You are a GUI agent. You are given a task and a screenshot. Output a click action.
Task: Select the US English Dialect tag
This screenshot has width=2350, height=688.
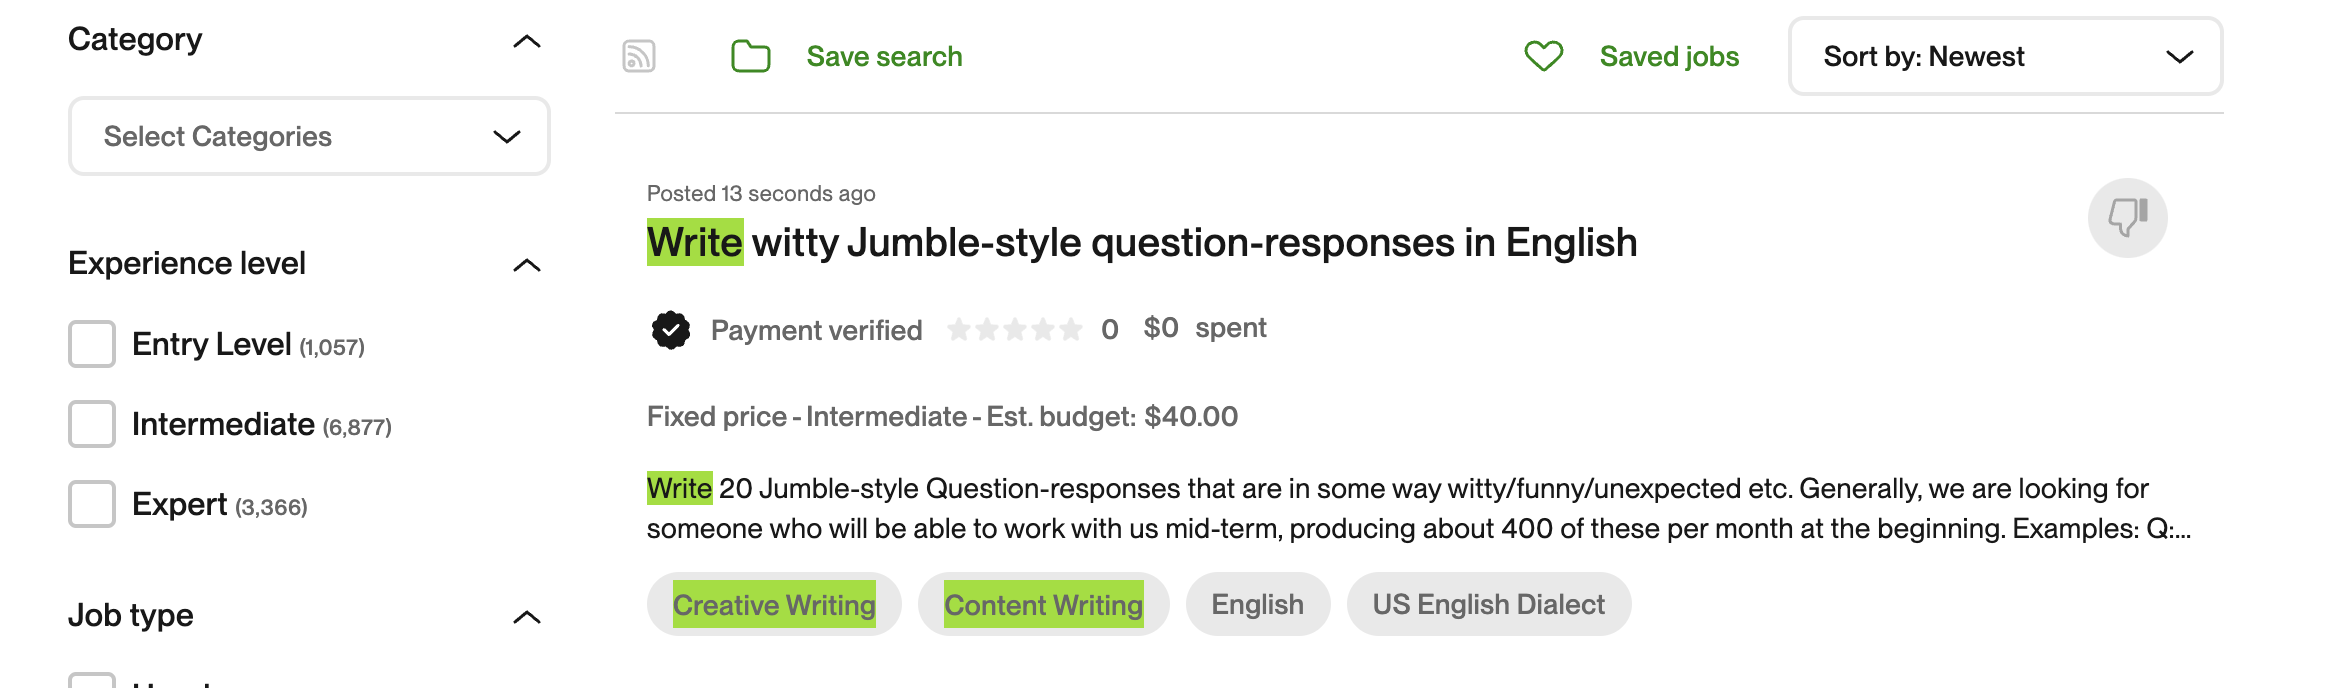pyautogui.click(x=1488, y=604)
